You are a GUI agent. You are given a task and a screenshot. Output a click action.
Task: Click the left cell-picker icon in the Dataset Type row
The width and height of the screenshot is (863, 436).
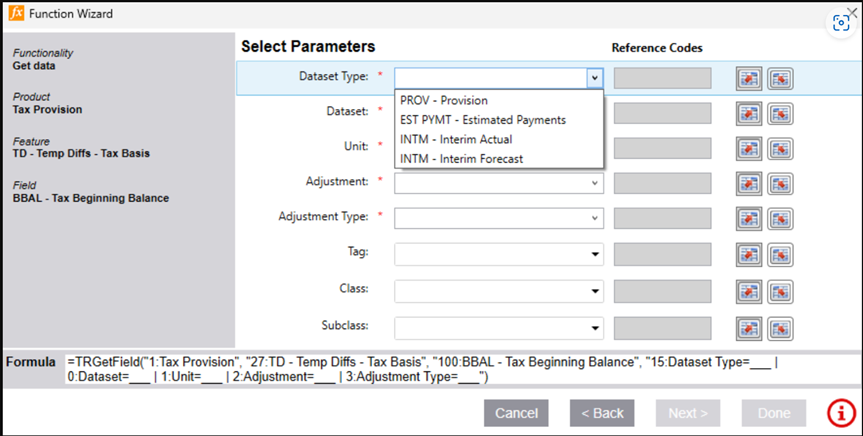click(x=748, y=78)
